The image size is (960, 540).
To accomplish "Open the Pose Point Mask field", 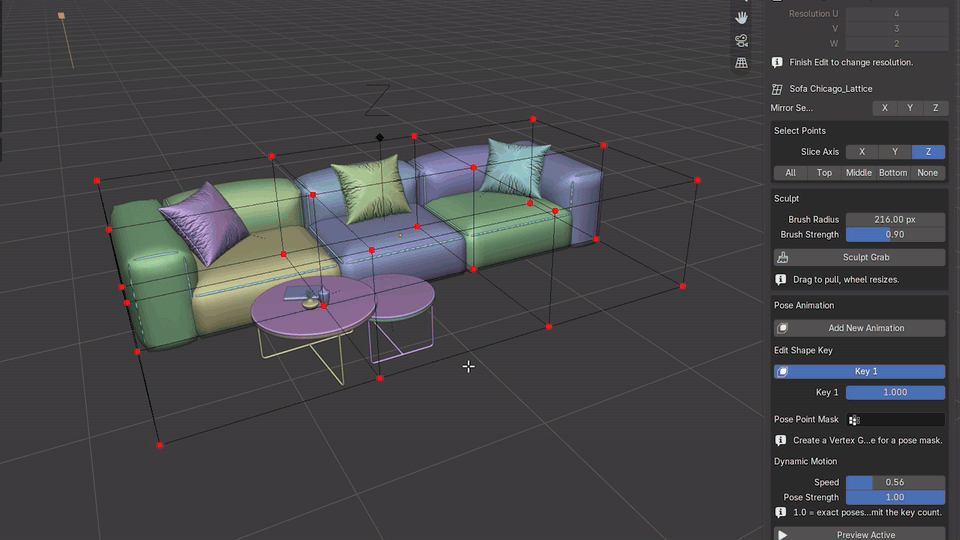I will click(895, 419).
